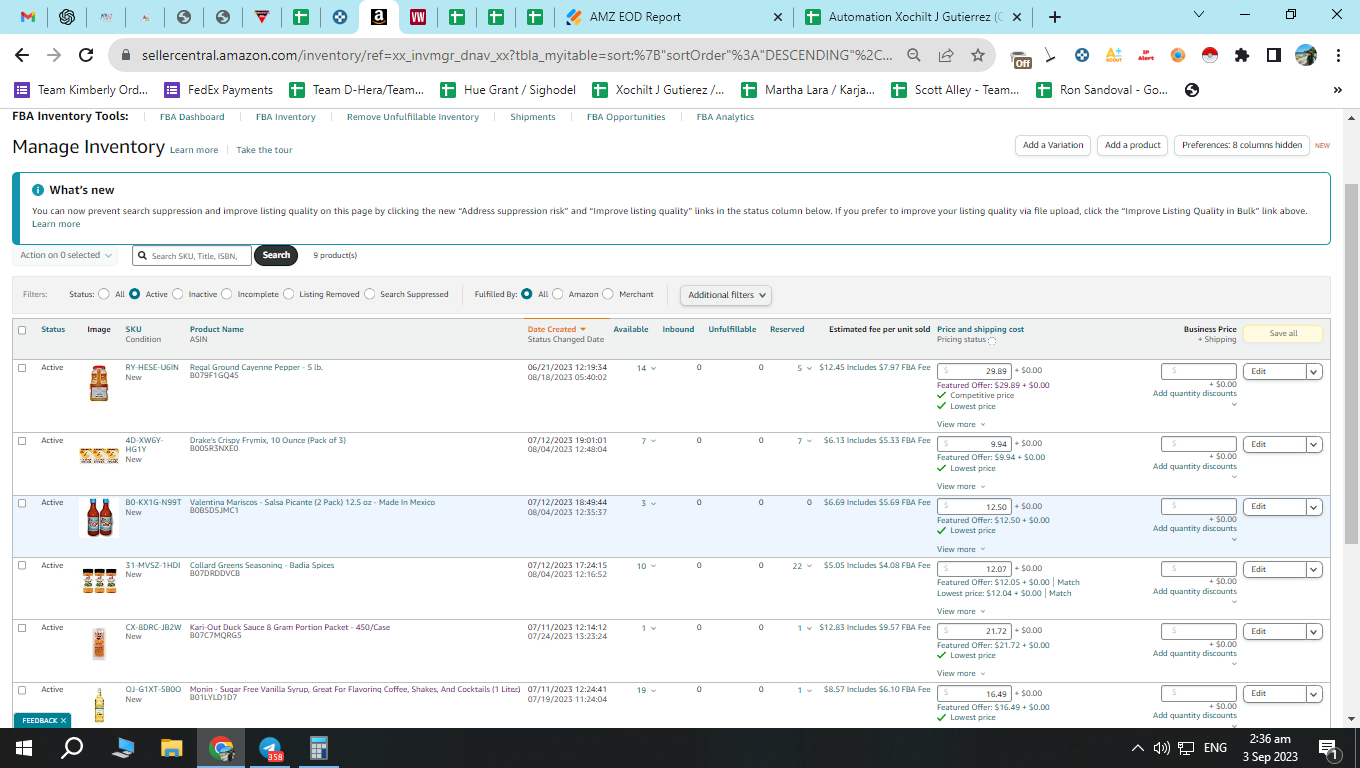Check the box for Regal Ground Cayenne Pepper row
The image size is (1360, 768).
pos(22,368)
